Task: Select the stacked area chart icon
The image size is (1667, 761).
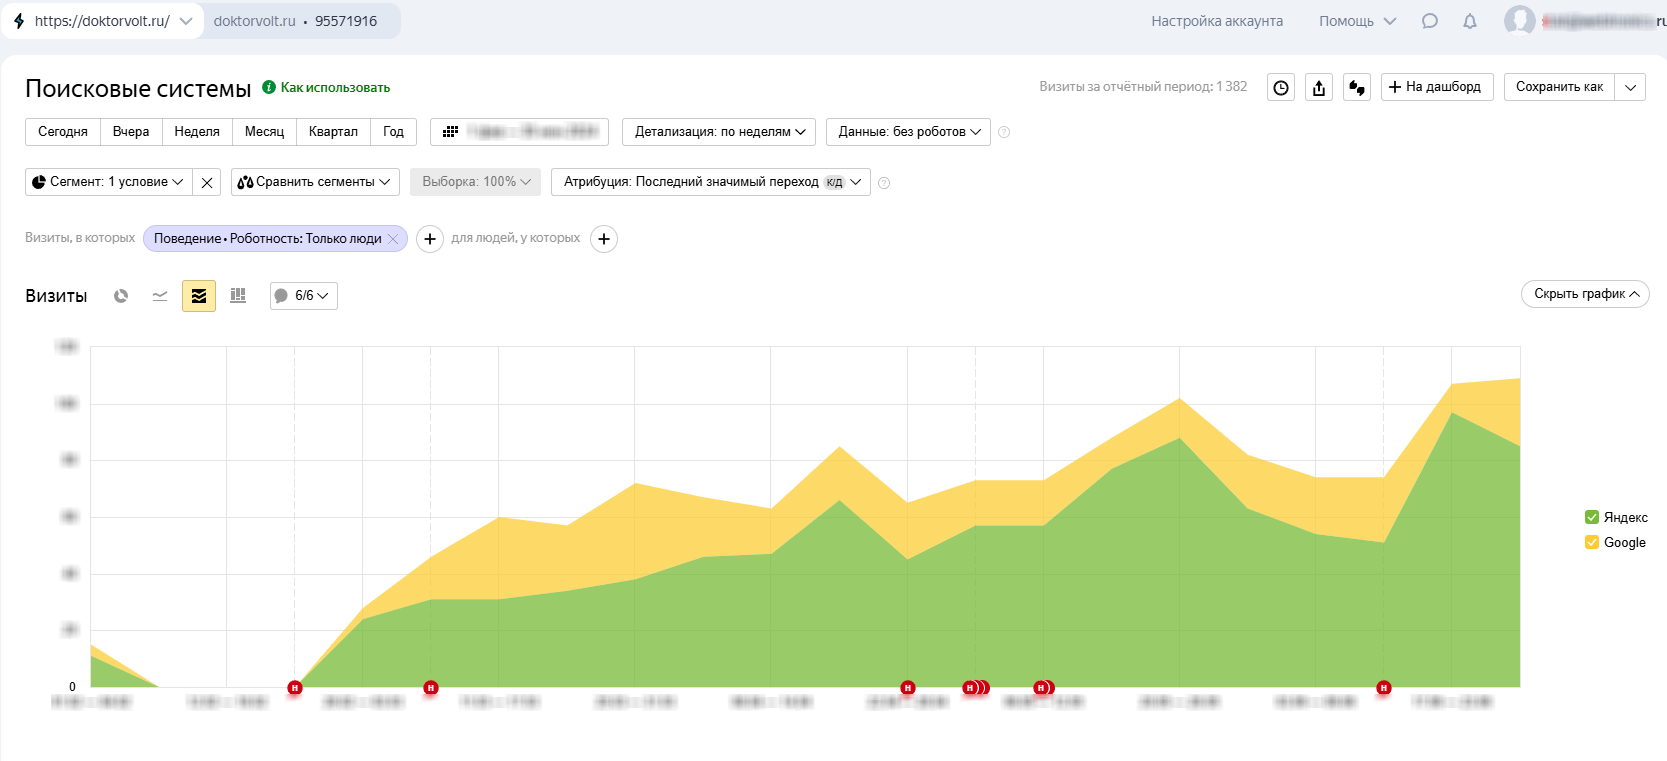Action: pos(199,296)
